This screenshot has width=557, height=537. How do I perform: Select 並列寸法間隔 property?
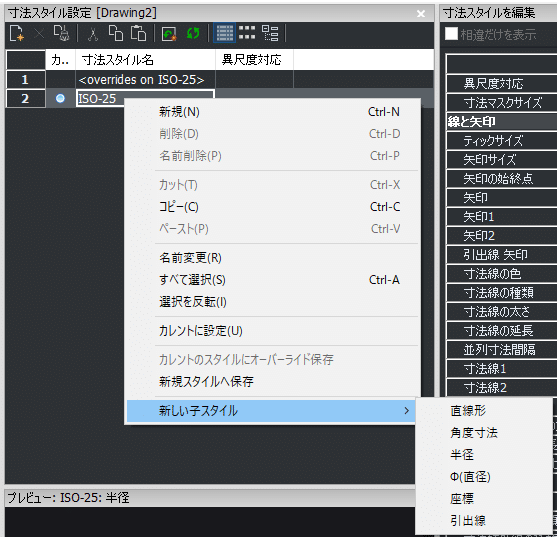pos(502,350)
